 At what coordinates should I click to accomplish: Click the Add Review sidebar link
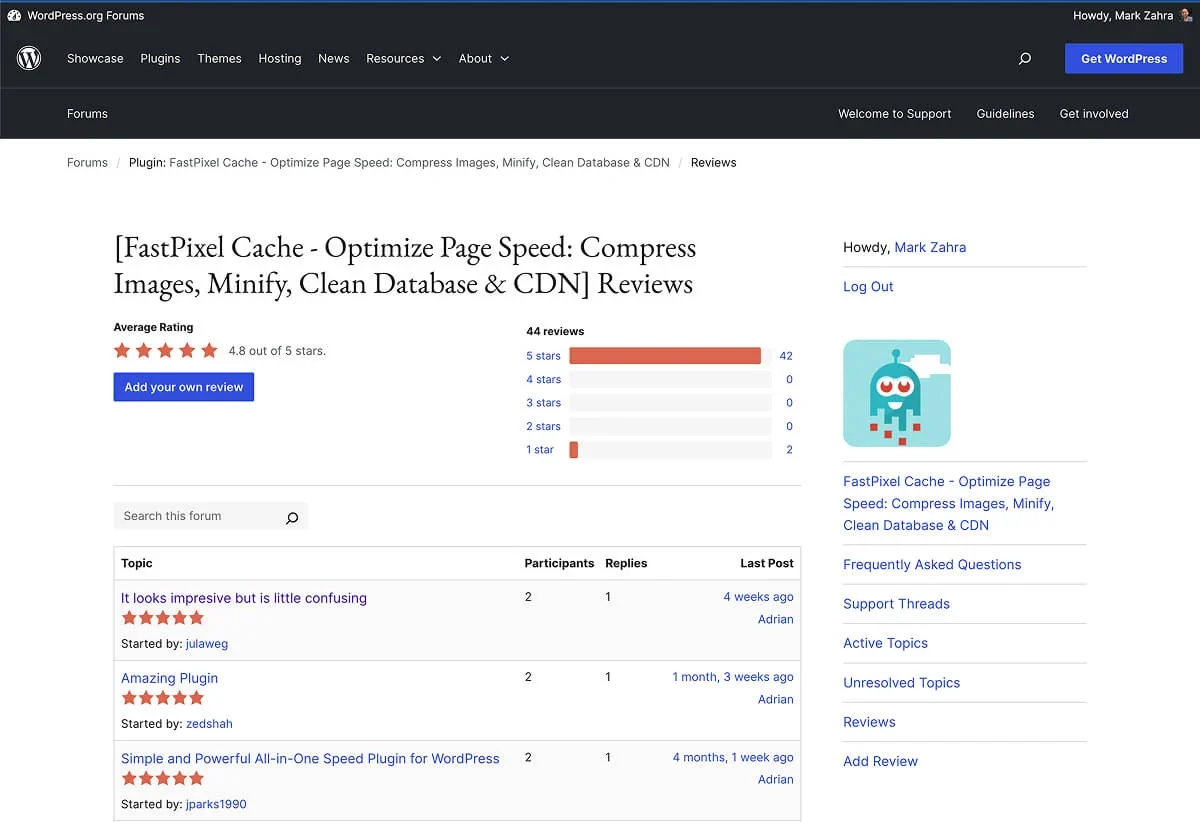[880, 761]
